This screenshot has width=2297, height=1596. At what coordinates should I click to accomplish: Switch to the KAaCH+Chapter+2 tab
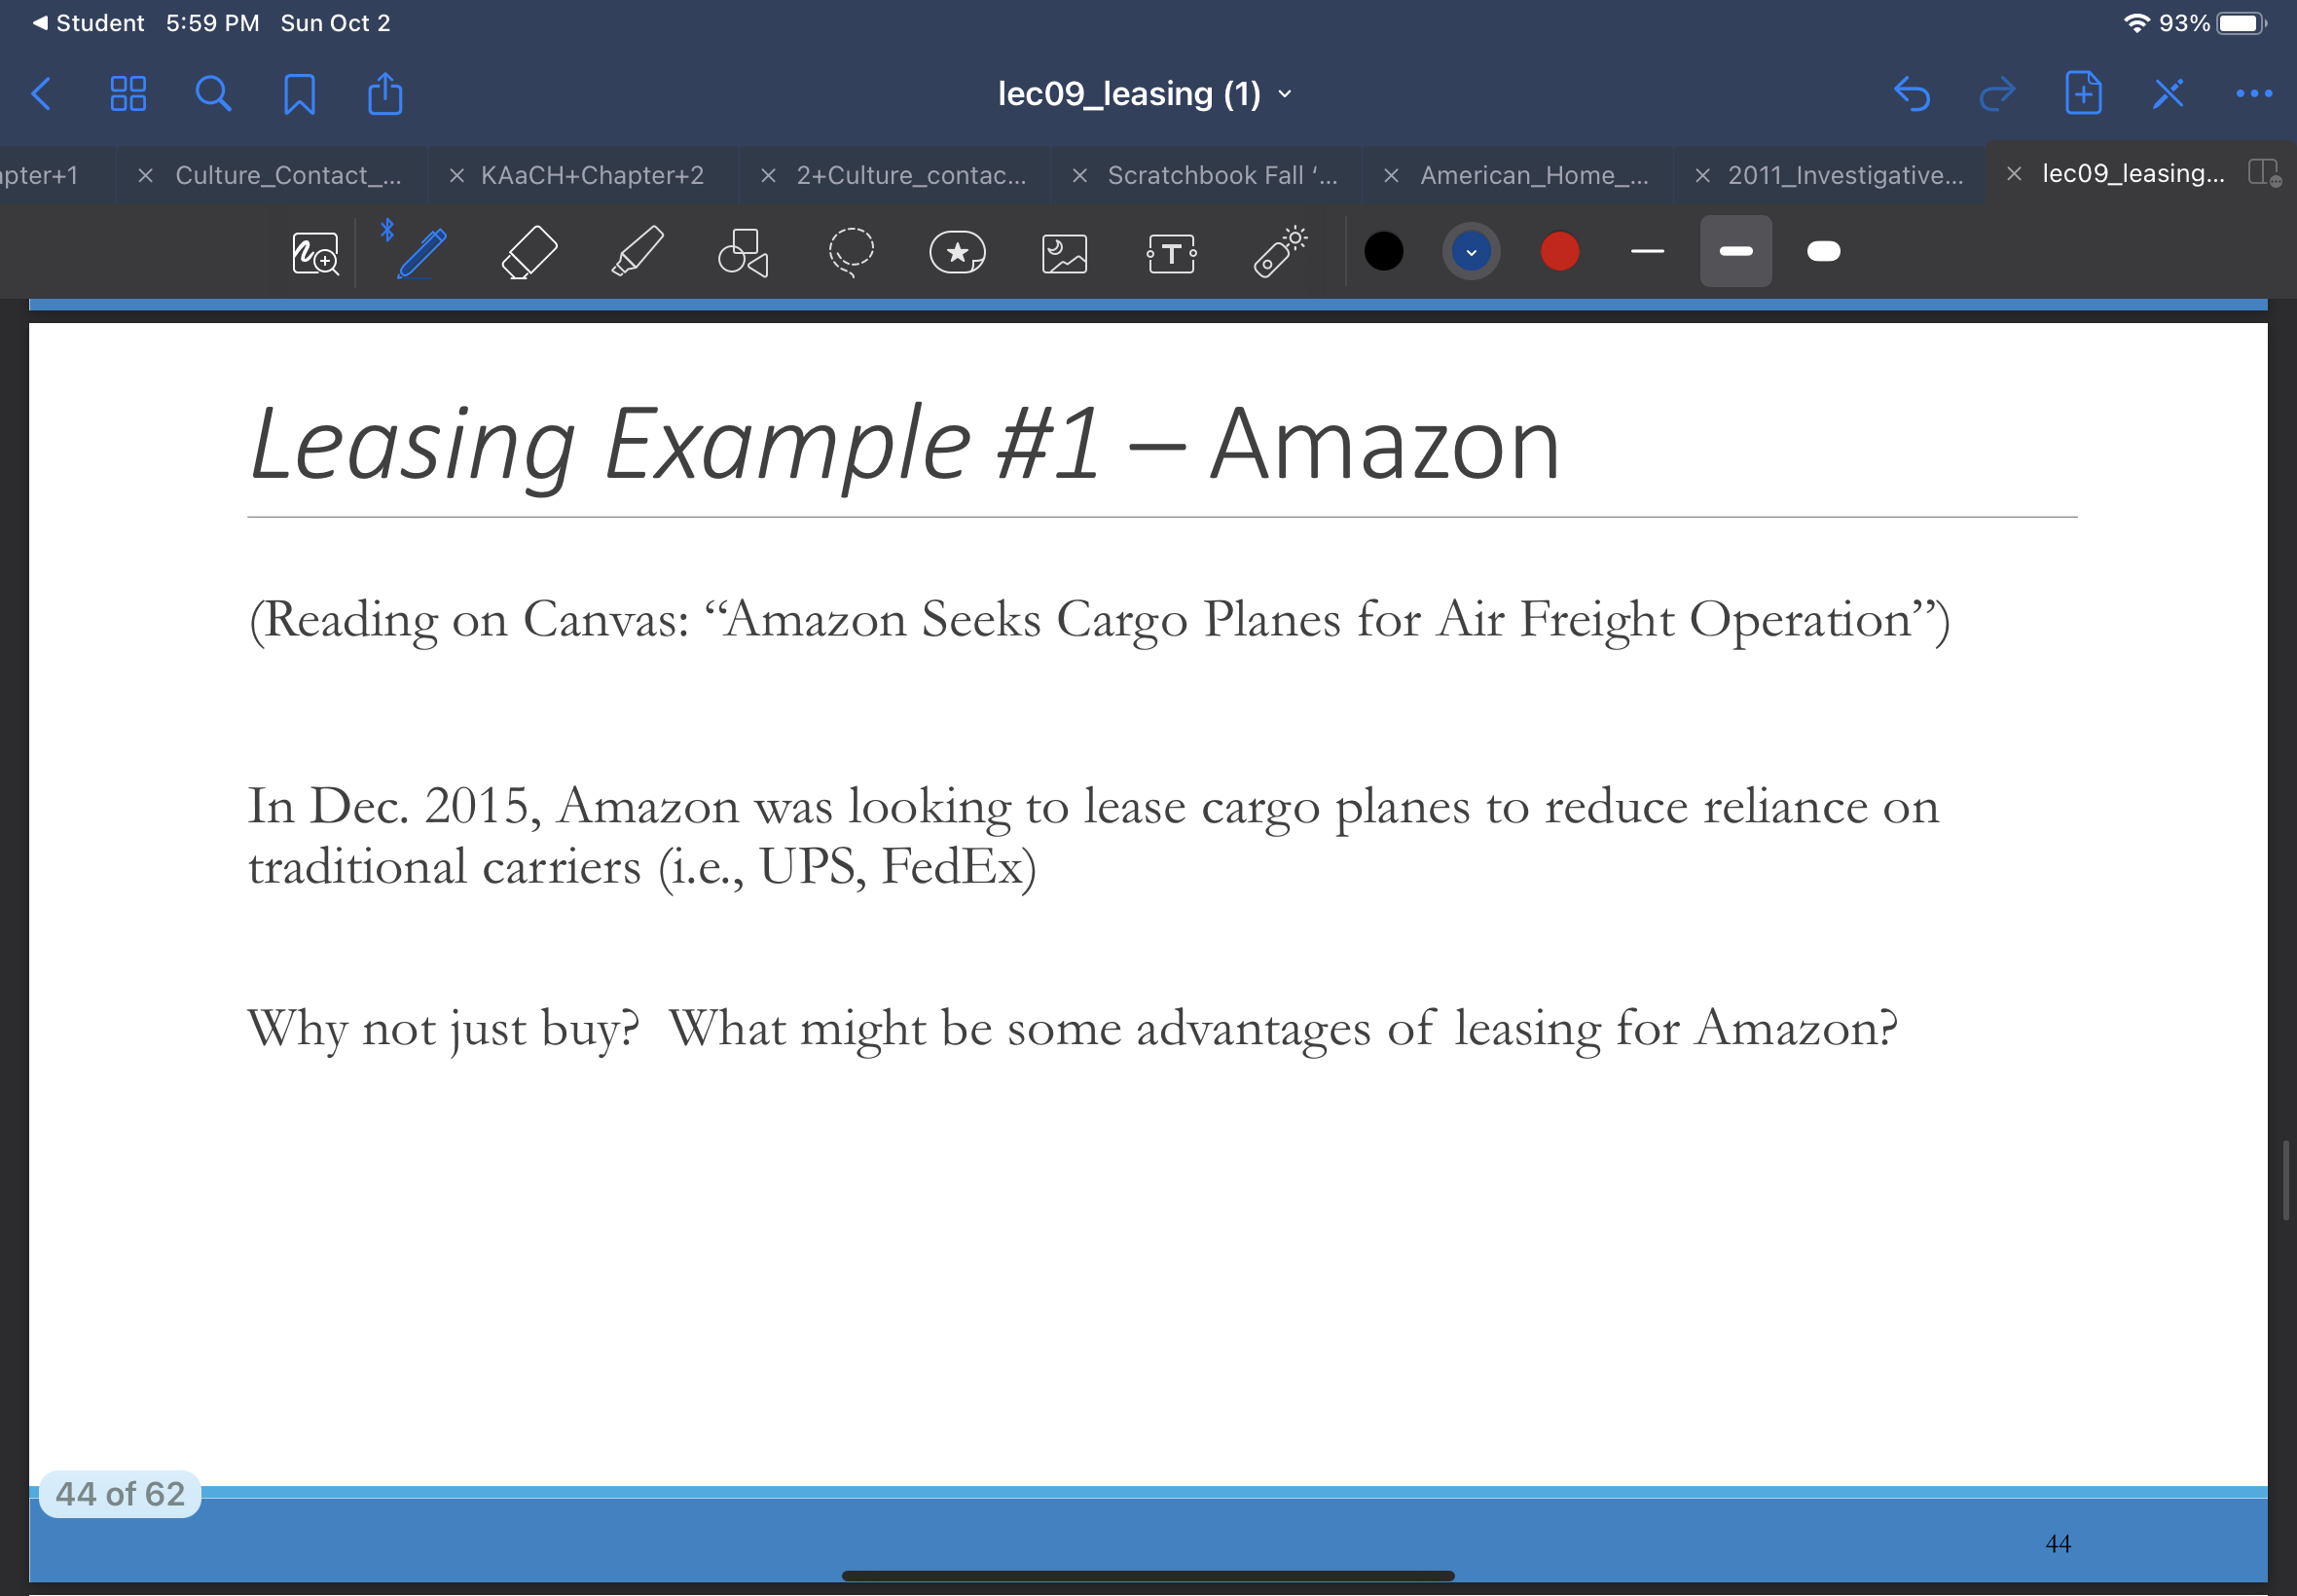click(592, 176)
